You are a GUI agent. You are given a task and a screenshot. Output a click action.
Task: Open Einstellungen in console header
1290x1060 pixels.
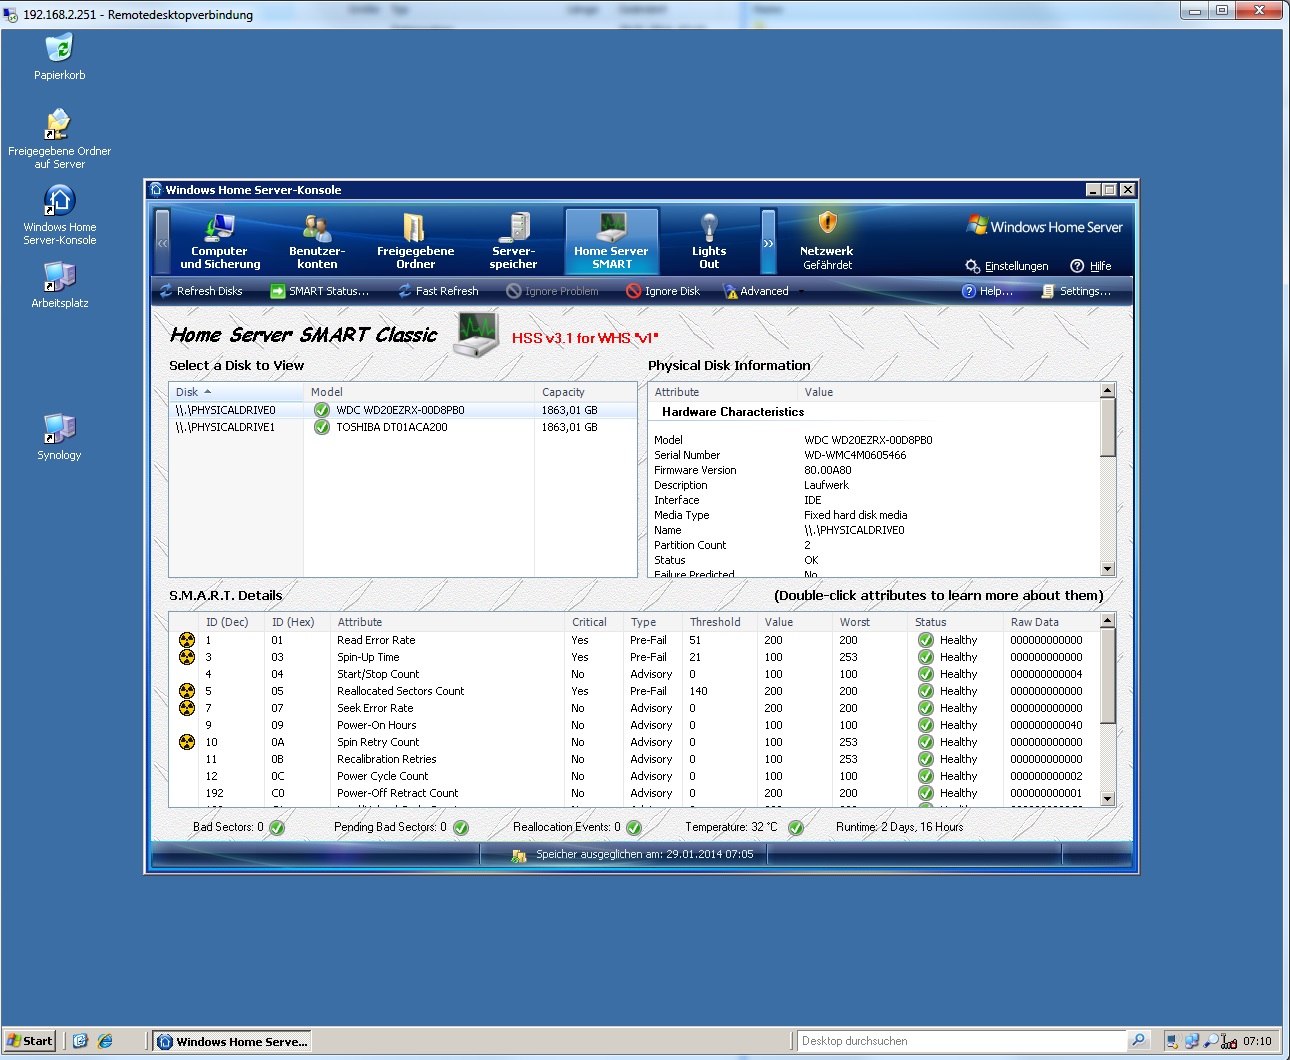point(1007,266)
